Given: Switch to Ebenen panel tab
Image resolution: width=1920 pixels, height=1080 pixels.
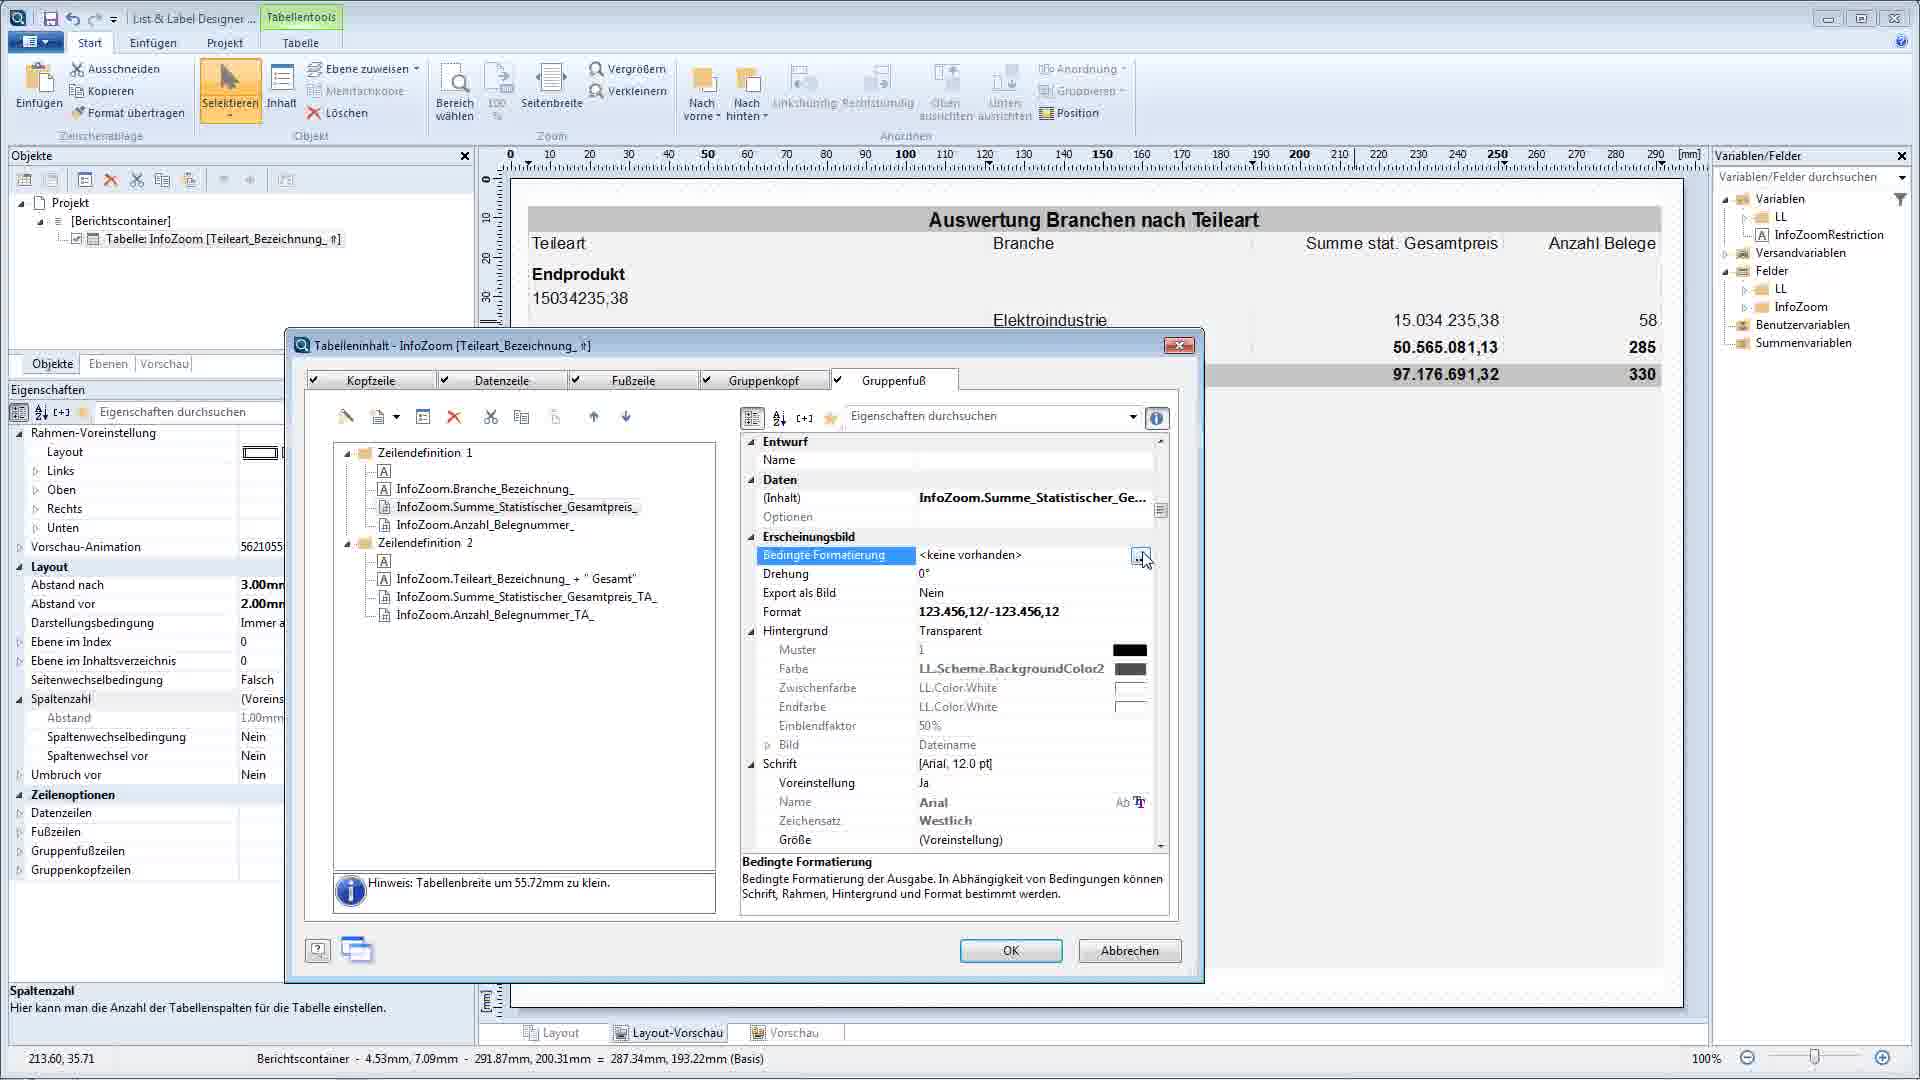Looking at the screenshot, I should 108,364.
